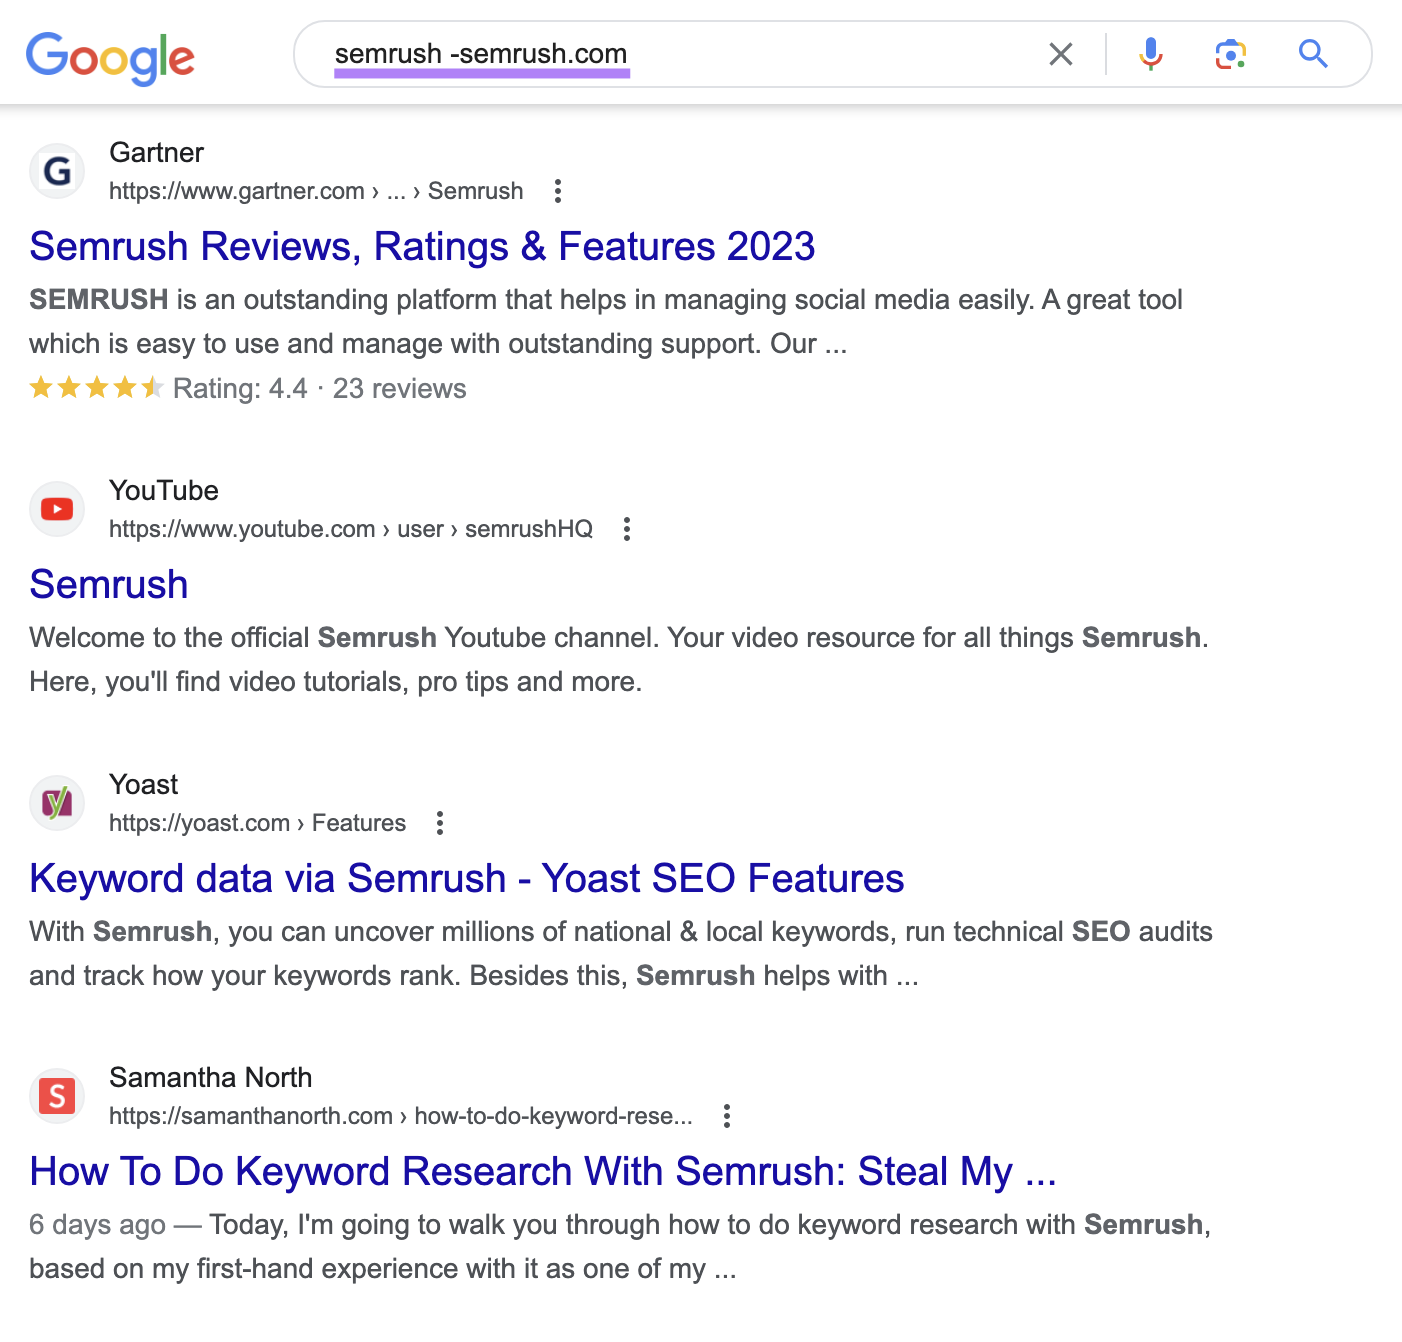Click the Yoast result description snippet

(x=621, y=953)
